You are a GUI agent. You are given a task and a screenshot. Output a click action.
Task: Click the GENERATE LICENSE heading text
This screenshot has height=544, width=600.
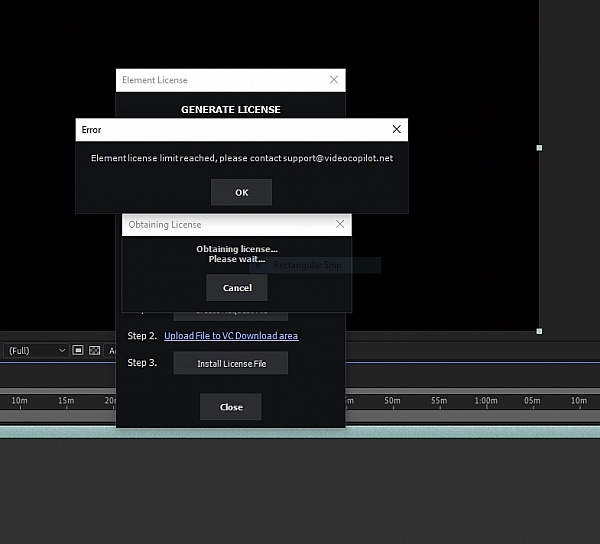pos(231,109)
